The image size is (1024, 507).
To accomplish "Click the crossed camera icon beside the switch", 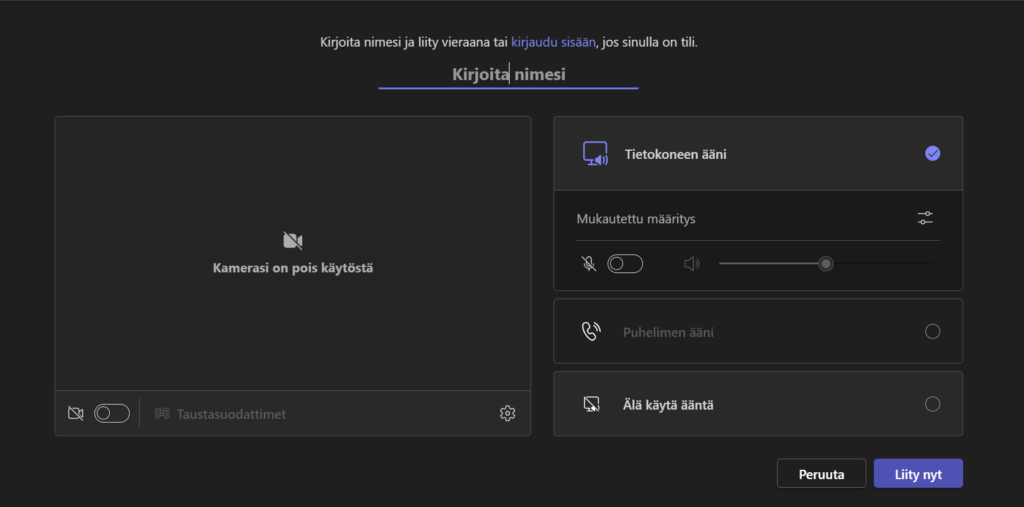I will [76, 414].
